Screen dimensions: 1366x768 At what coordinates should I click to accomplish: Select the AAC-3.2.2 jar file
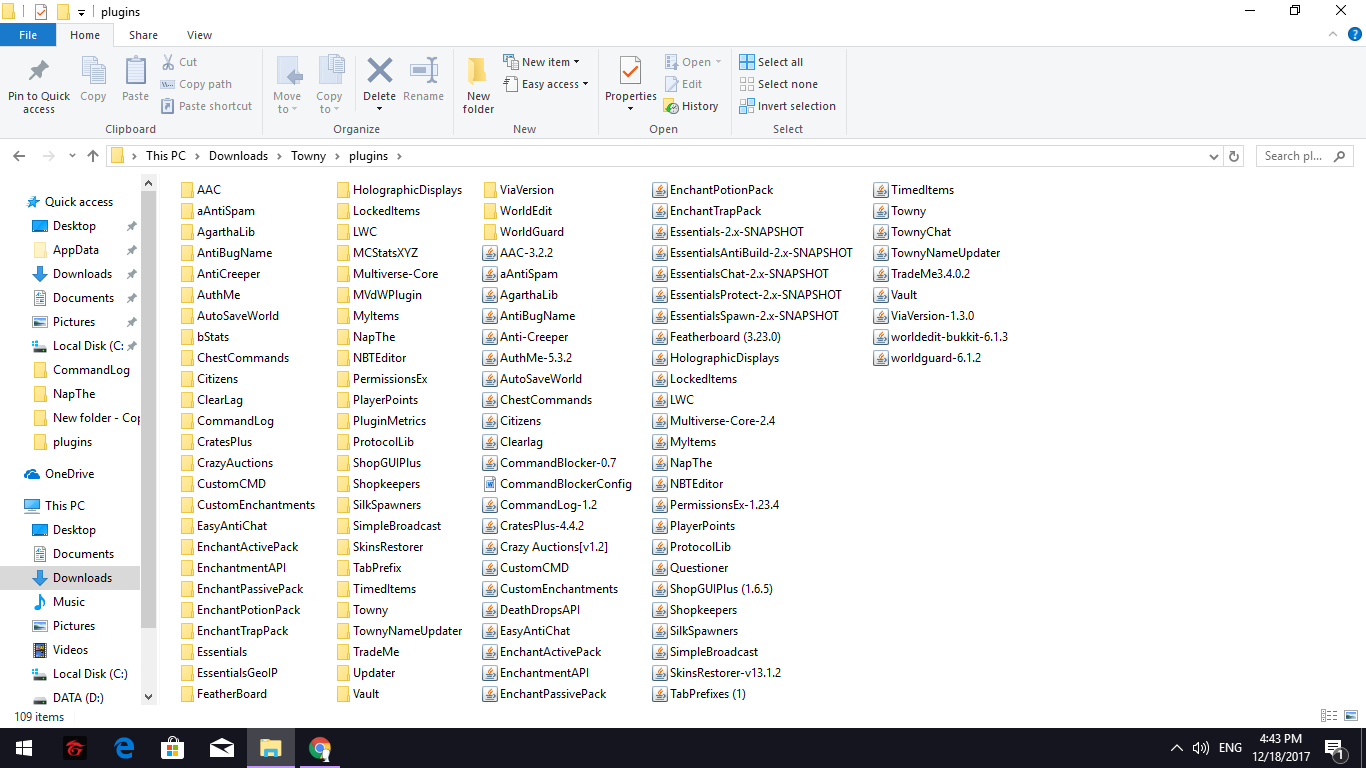click(518, 253)
